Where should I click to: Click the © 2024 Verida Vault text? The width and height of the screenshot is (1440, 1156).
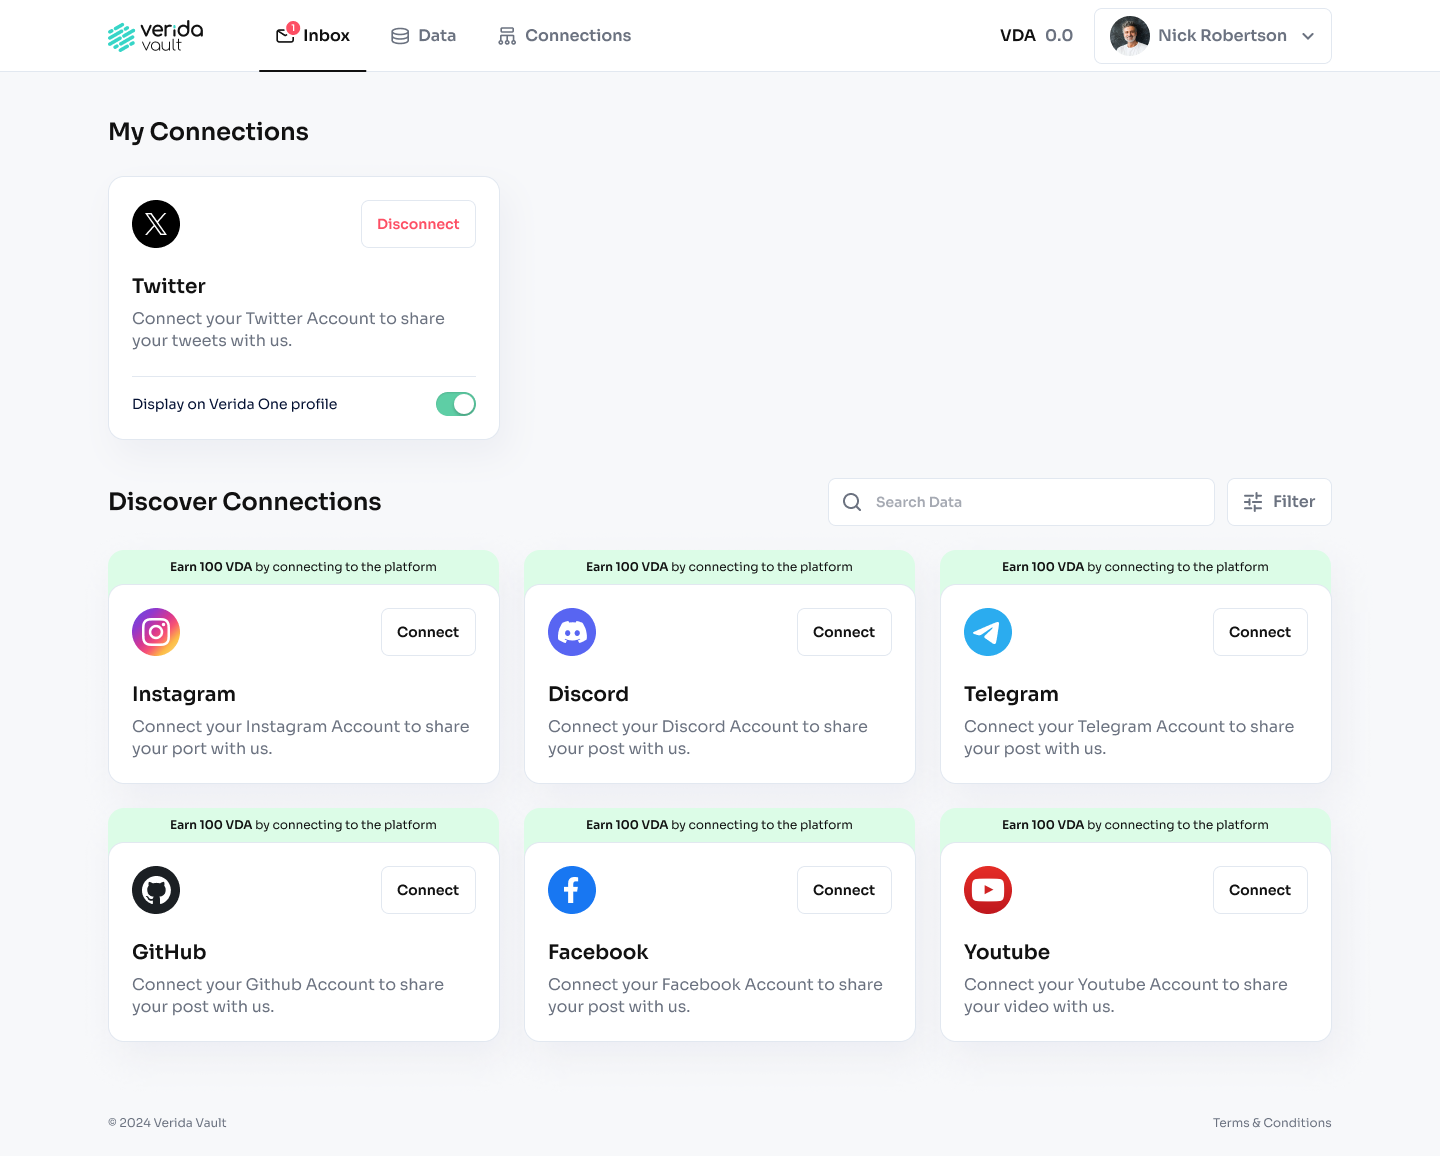tap(167, 1123)
